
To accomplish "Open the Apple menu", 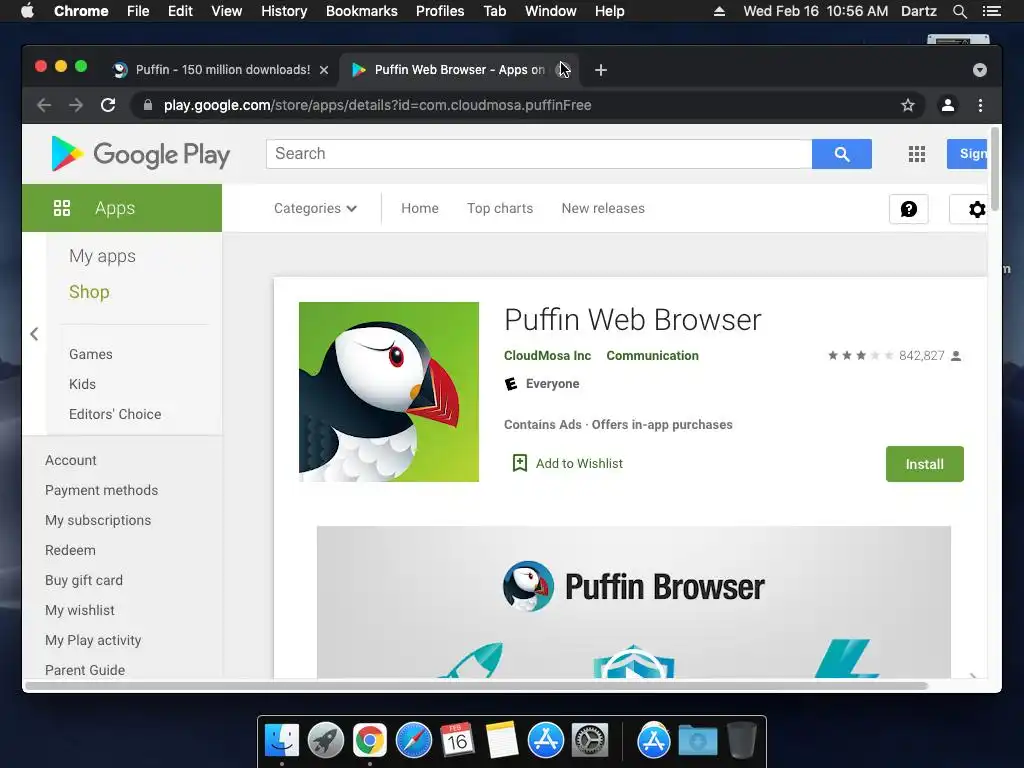I will [x=27, y=11].
